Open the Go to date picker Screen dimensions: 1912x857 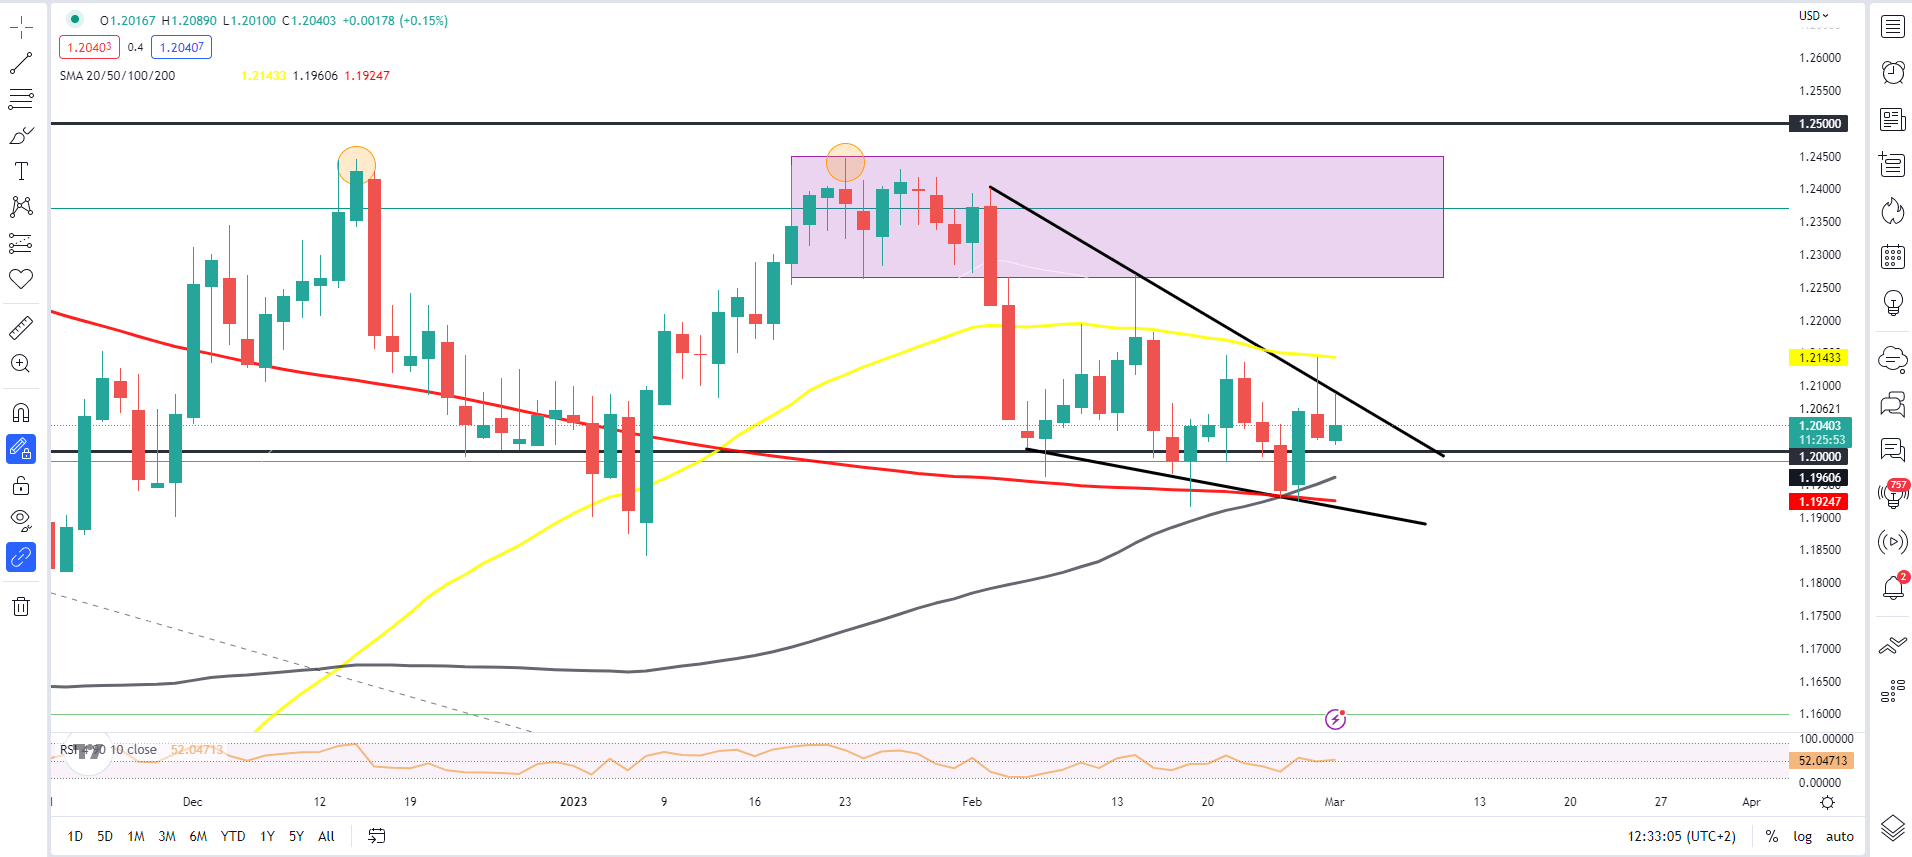click(376, 836)
